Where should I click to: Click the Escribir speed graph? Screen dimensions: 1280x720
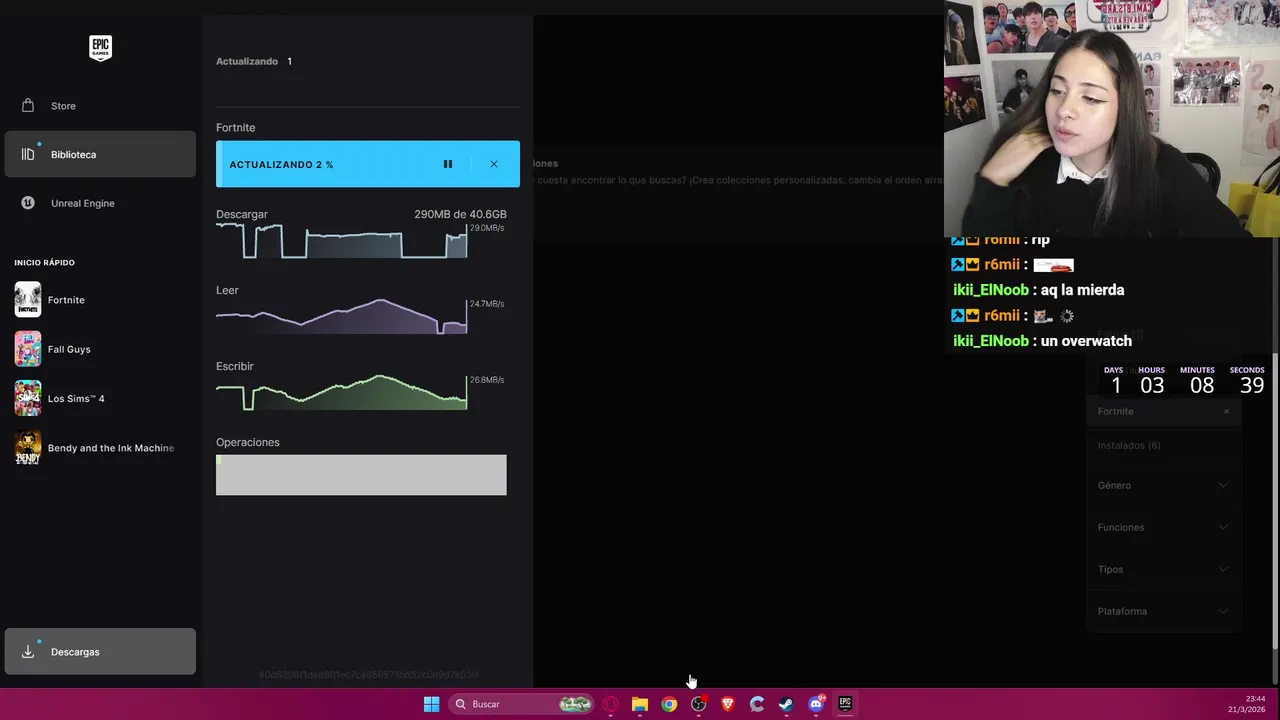tap(342, 392)
